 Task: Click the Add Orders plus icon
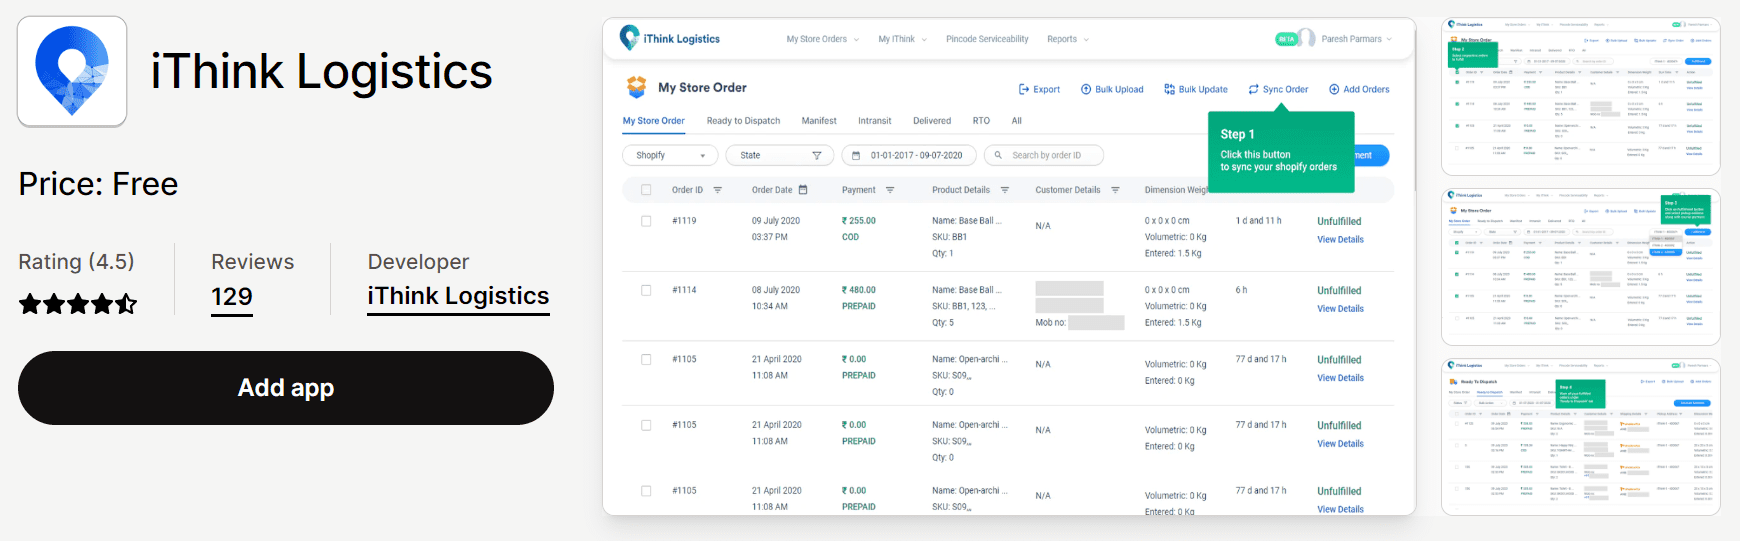pos(1334,89)
